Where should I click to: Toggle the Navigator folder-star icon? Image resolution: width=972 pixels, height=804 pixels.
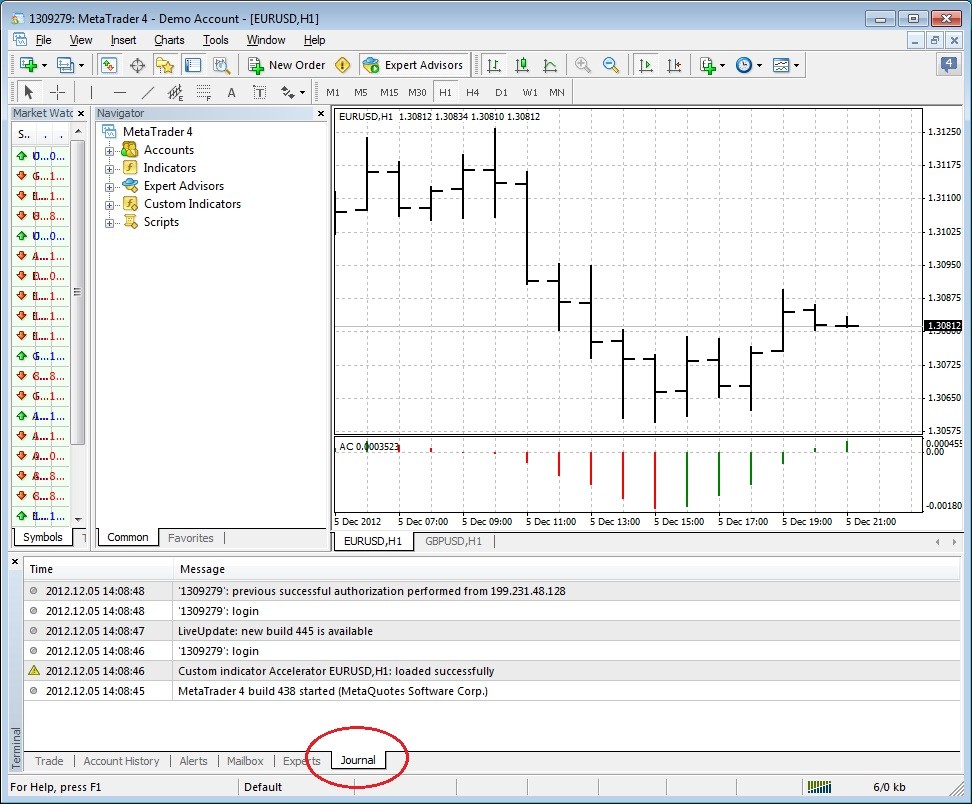(165, 64)
